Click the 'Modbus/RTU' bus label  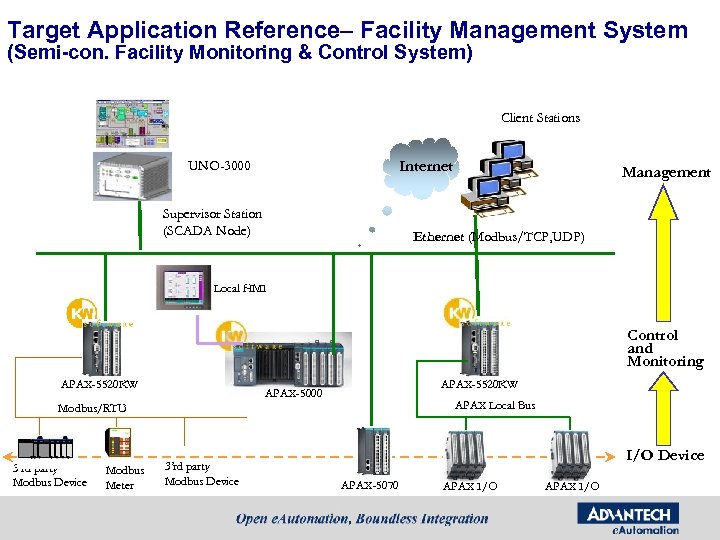pos(92,408)
